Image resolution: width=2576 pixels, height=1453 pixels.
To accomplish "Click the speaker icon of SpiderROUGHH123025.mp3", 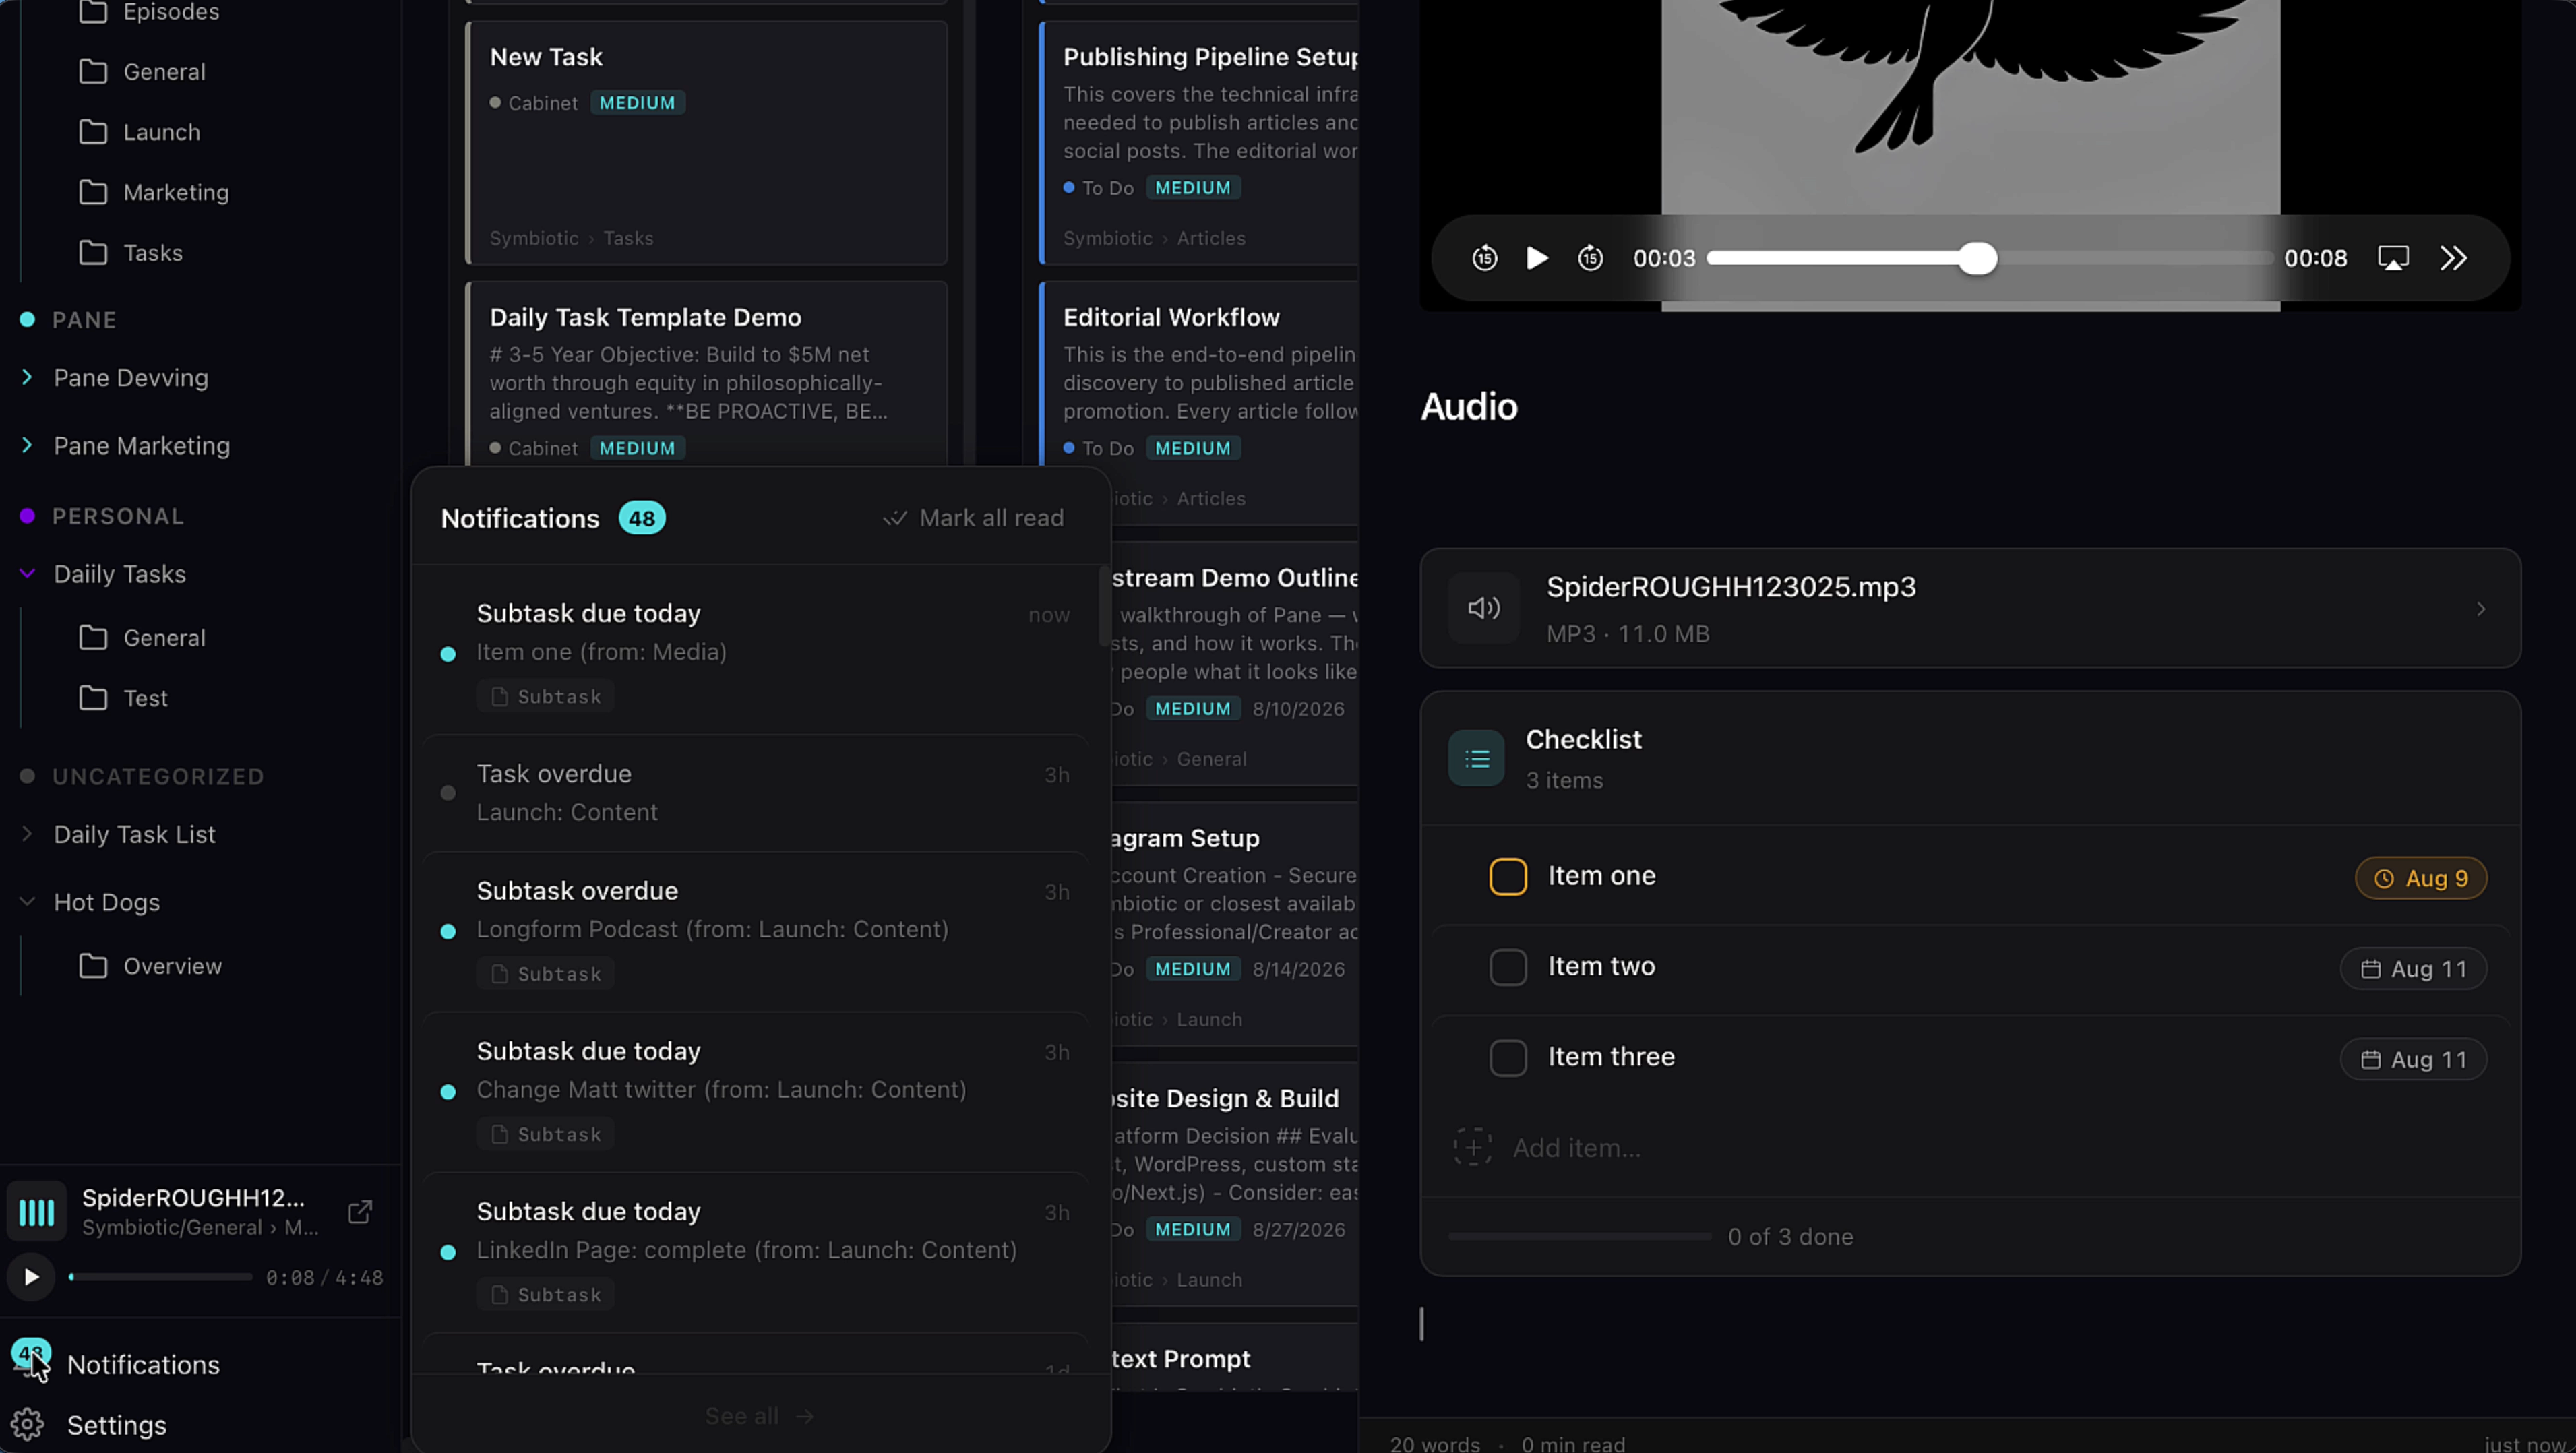I will click(1484, 608).
